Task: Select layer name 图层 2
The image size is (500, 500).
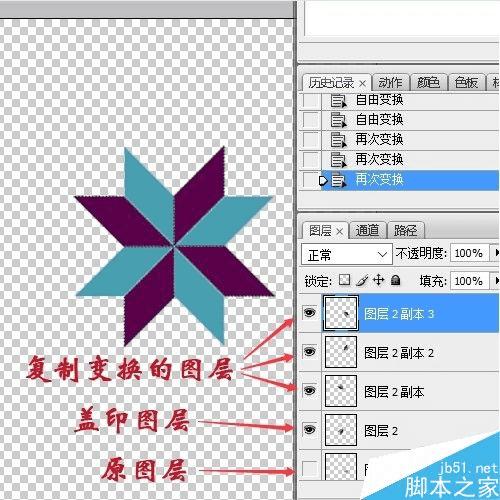Action: point(381,431)
